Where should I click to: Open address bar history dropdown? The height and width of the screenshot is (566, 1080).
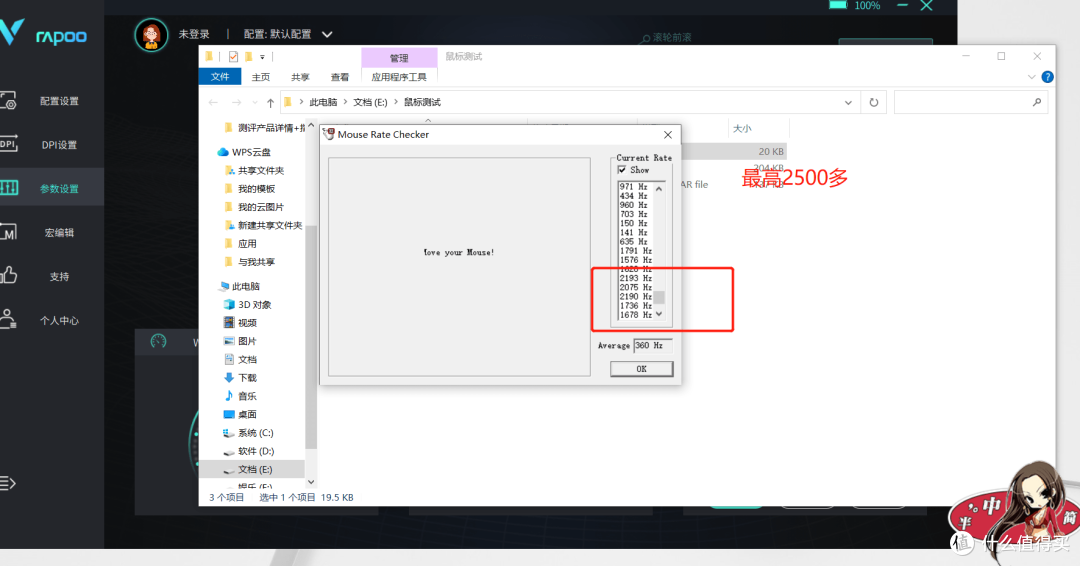coord(848,103)
